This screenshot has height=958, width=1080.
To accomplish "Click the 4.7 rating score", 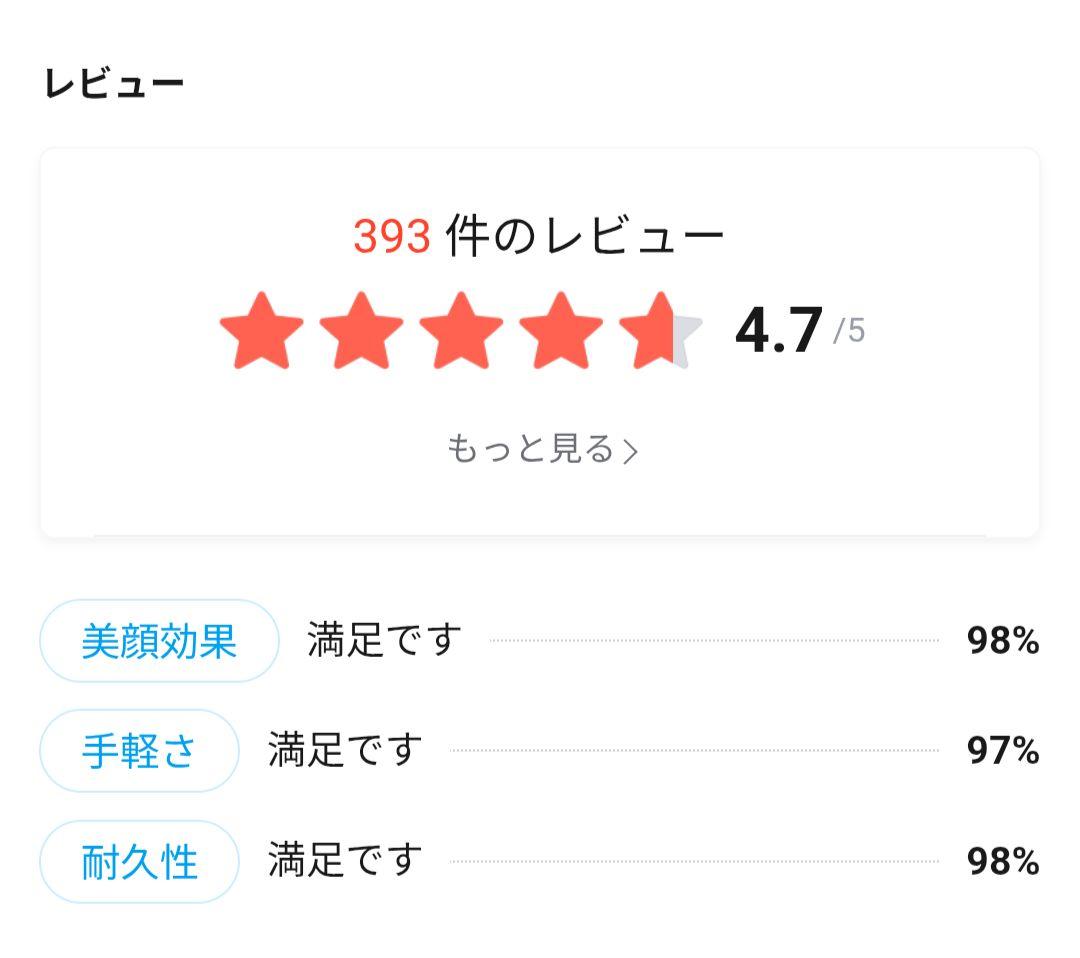I will (x=778, y=331).
